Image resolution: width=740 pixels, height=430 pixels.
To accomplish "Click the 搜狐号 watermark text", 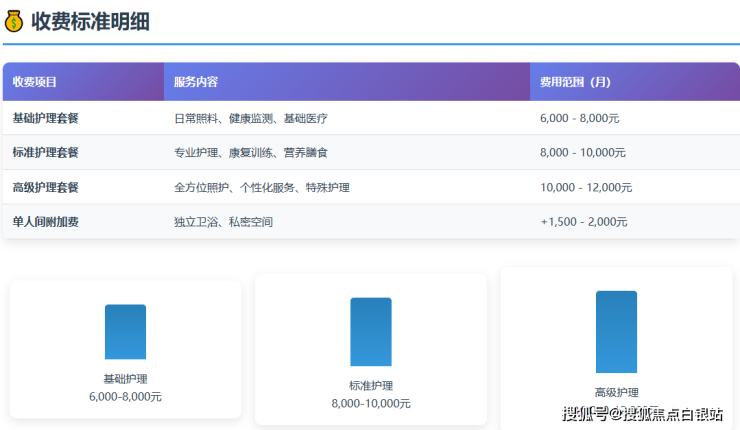I will click(x=586, y=414).
